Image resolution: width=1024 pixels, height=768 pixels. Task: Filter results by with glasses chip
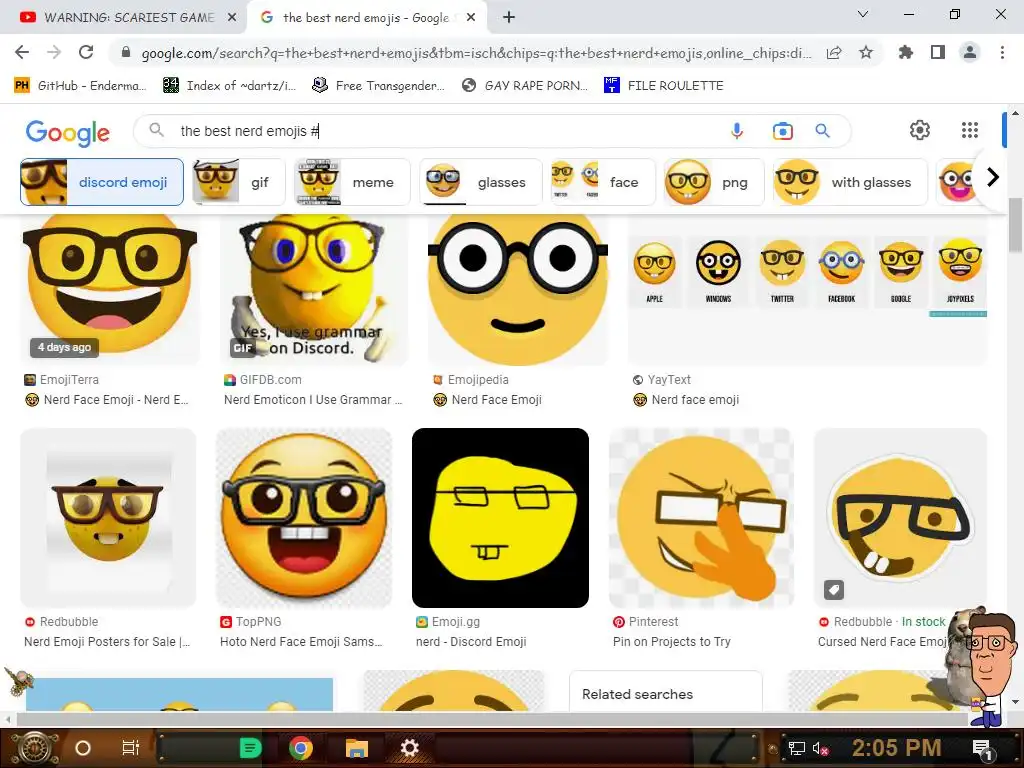(850, 182)
